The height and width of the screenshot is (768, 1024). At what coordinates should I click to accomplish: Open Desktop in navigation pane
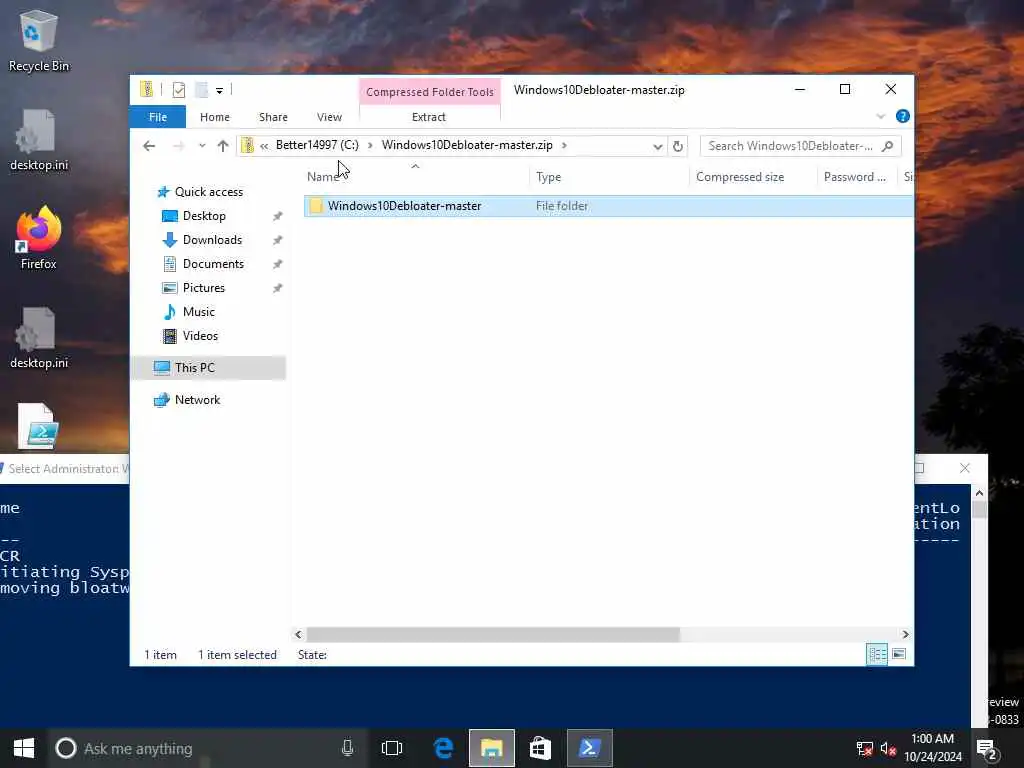(x=204, y=216)
